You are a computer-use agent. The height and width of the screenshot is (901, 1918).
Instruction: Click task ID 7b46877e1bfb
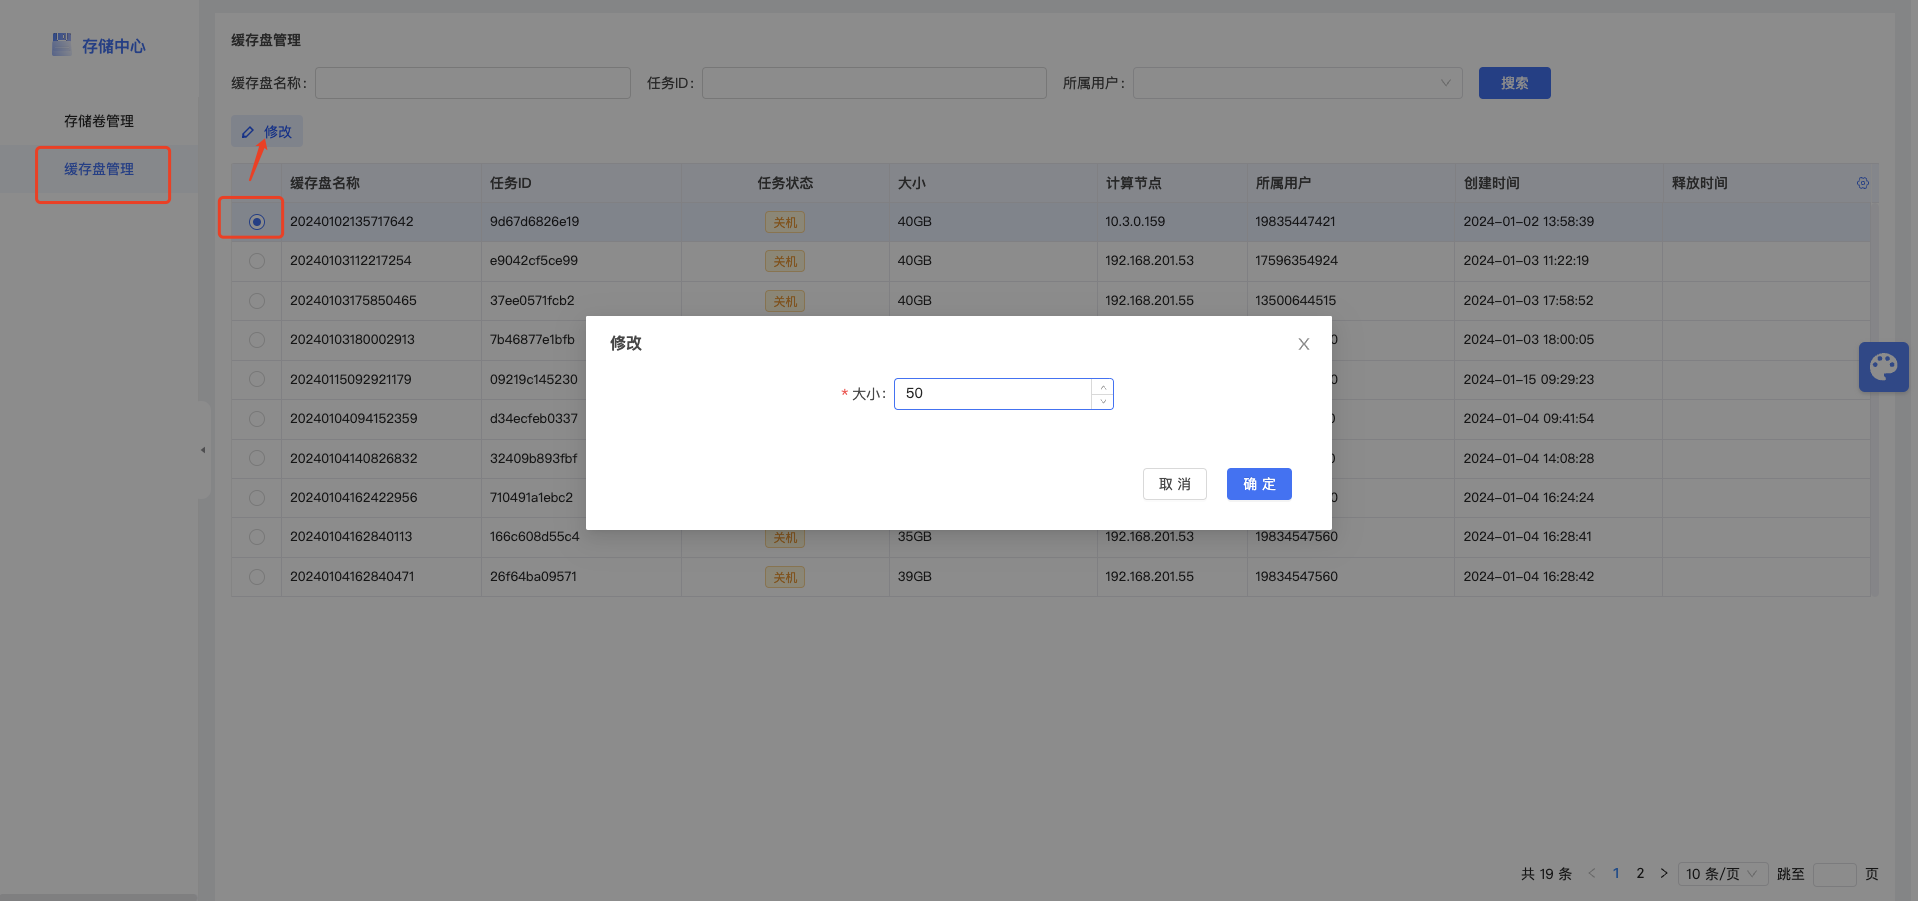pyautogui.click(x=532, y=339)
